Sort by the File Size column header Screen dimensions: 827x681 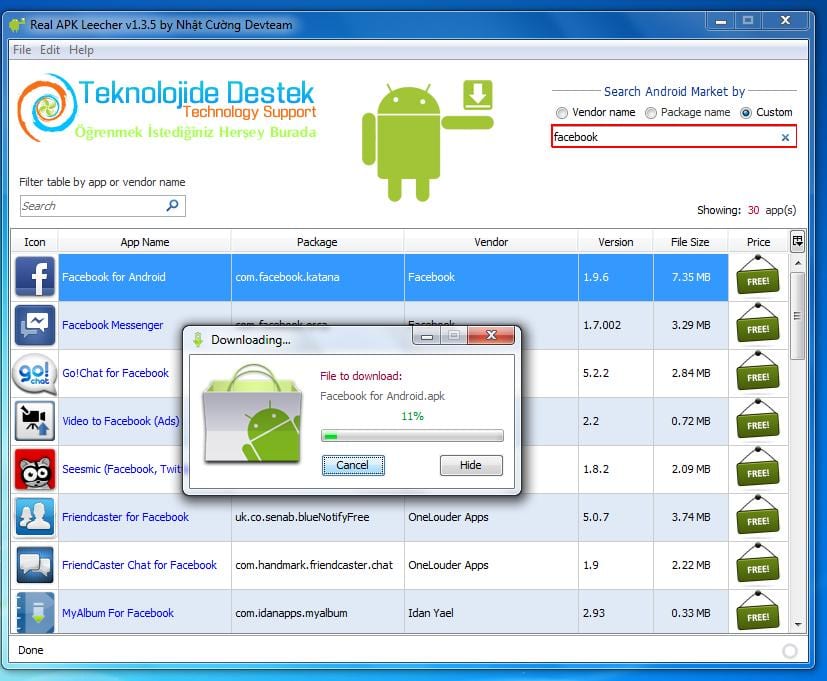click(x=690, y=242)
